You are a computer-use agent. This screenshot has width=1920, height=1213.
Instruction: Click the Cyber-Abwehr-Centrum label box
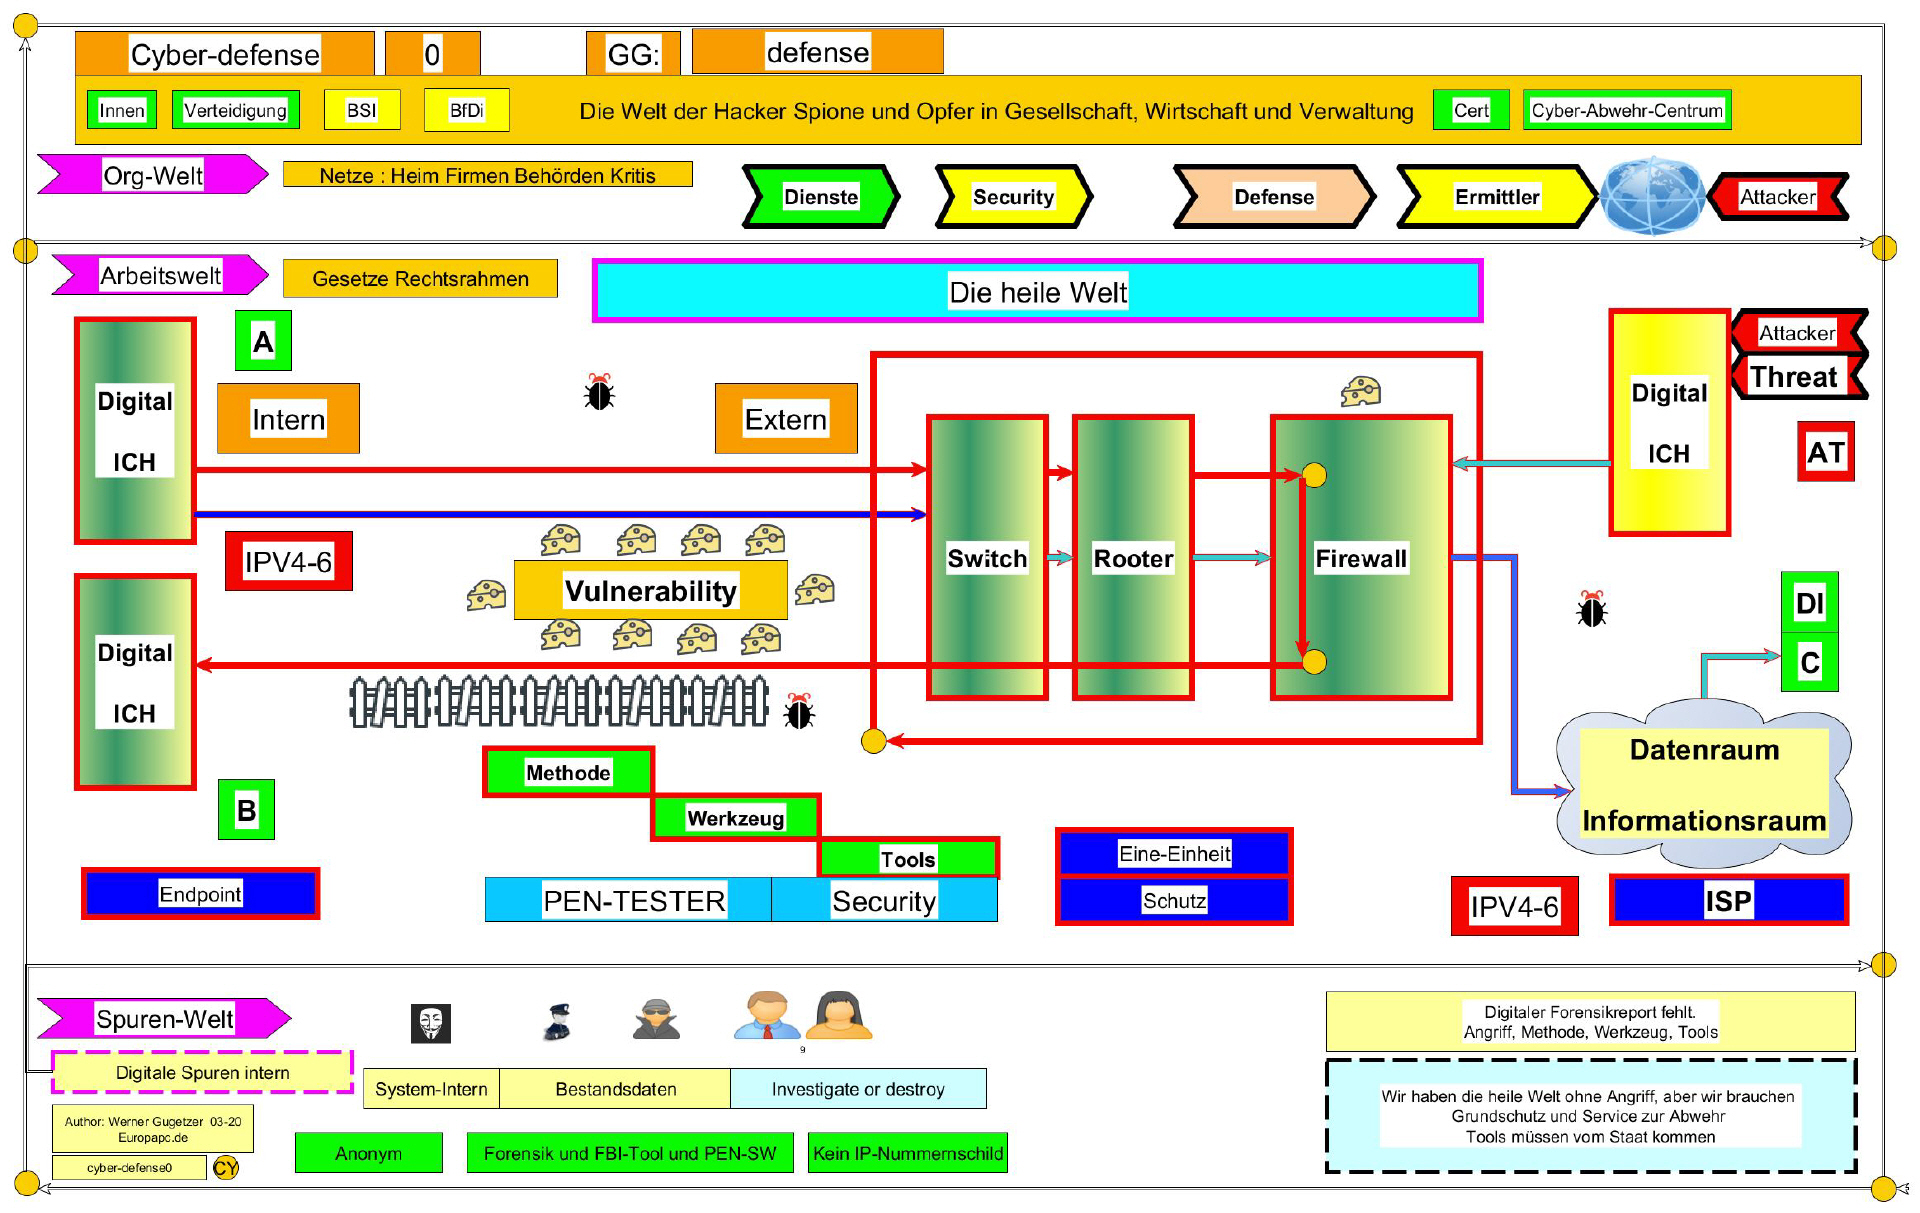click(1626, 111)
